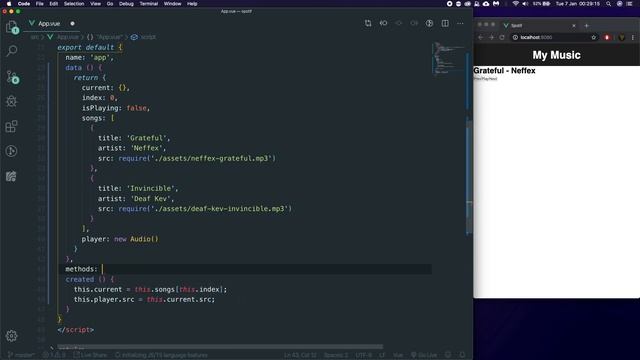
Task: Reload the localhost page in browser
Action: [502, 37]
